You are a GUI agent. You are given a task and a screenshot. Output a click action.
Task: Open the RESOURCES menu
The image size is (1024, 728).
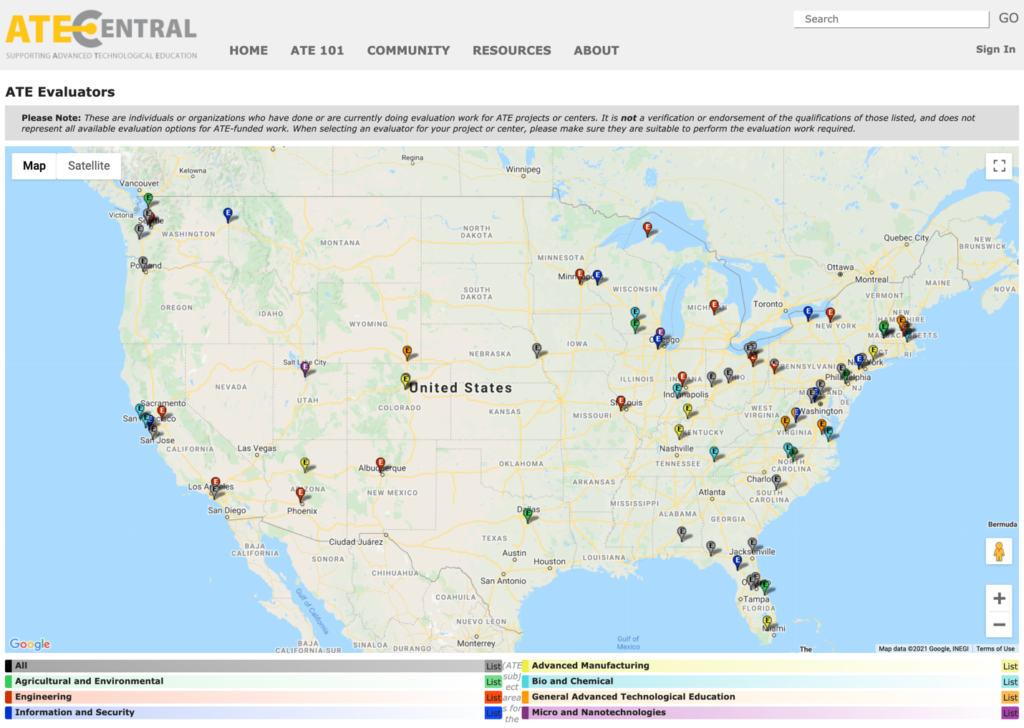[511, 50]
